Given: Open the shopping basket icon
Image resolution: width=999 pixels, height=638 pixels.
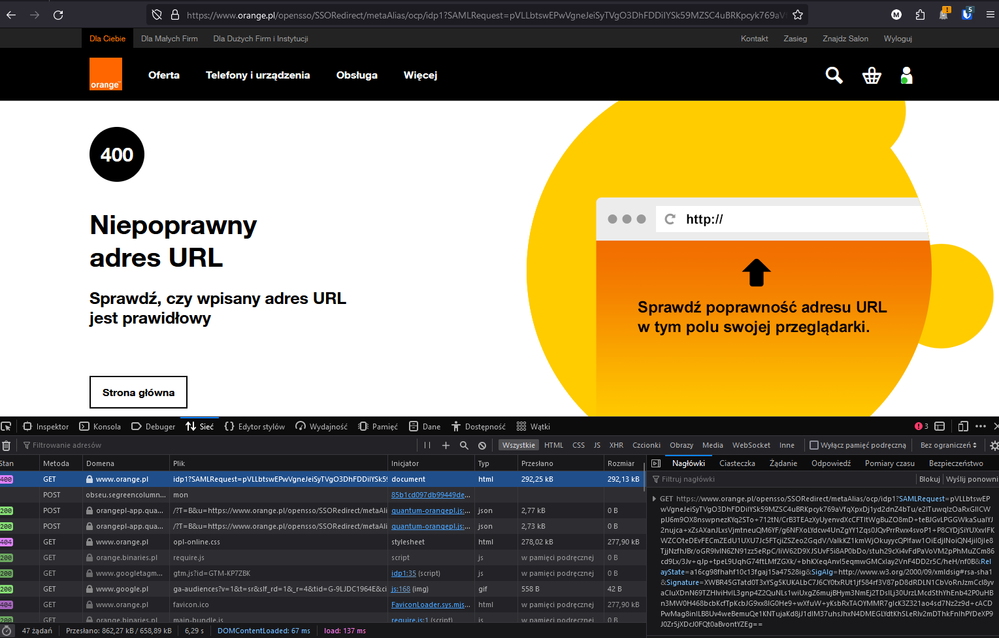Looking at the screenshot, I should (x=871, y=75).
